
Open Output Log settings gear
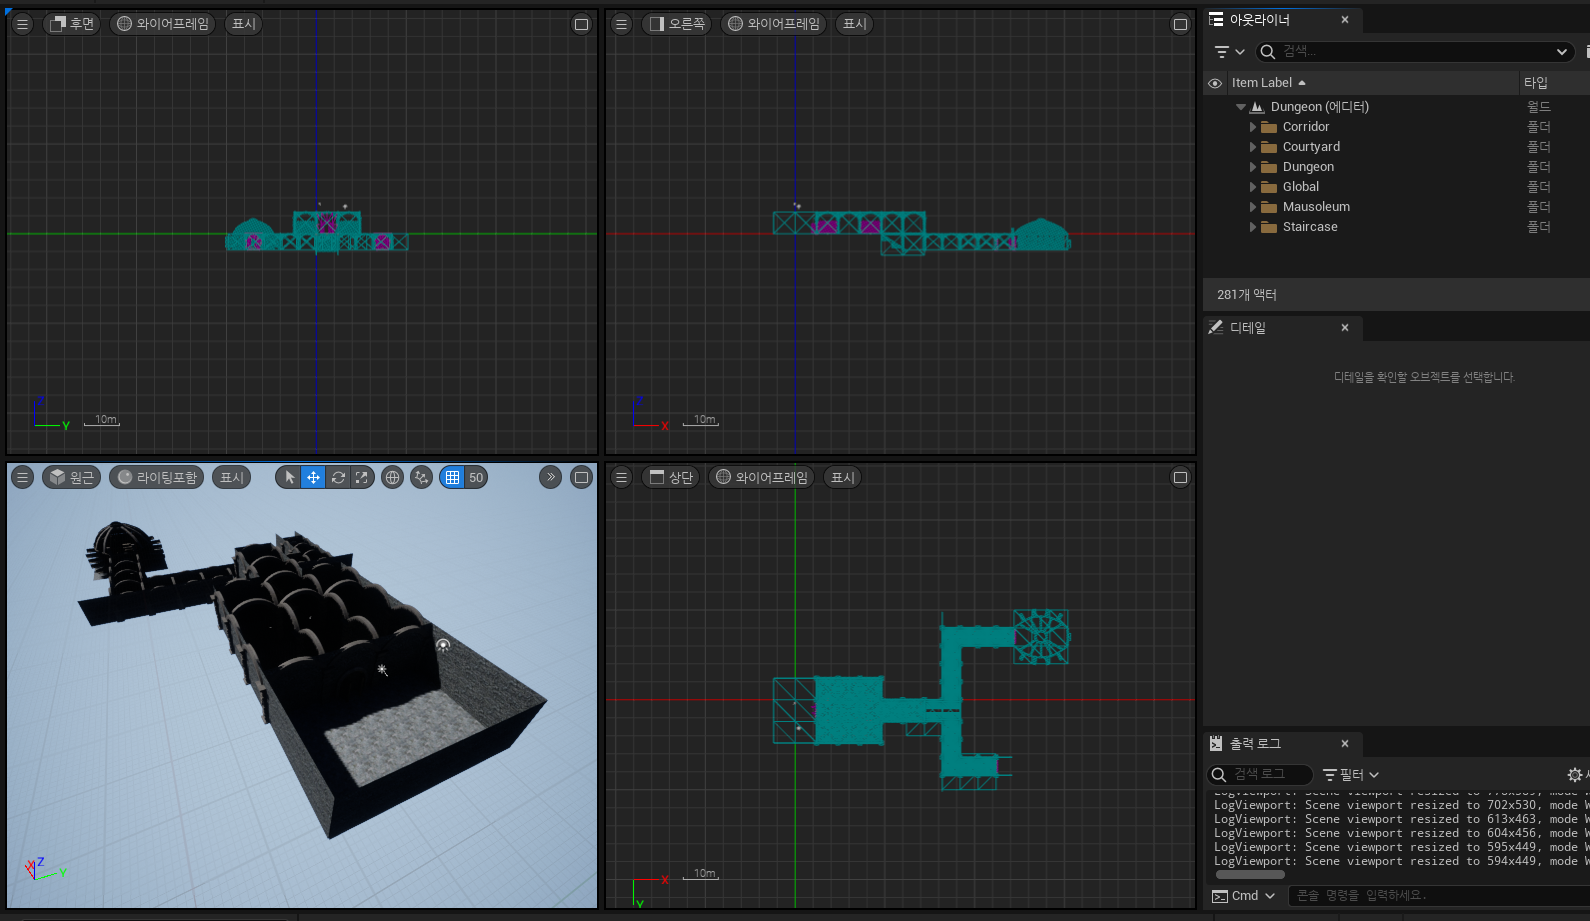tap(1575, 775)
